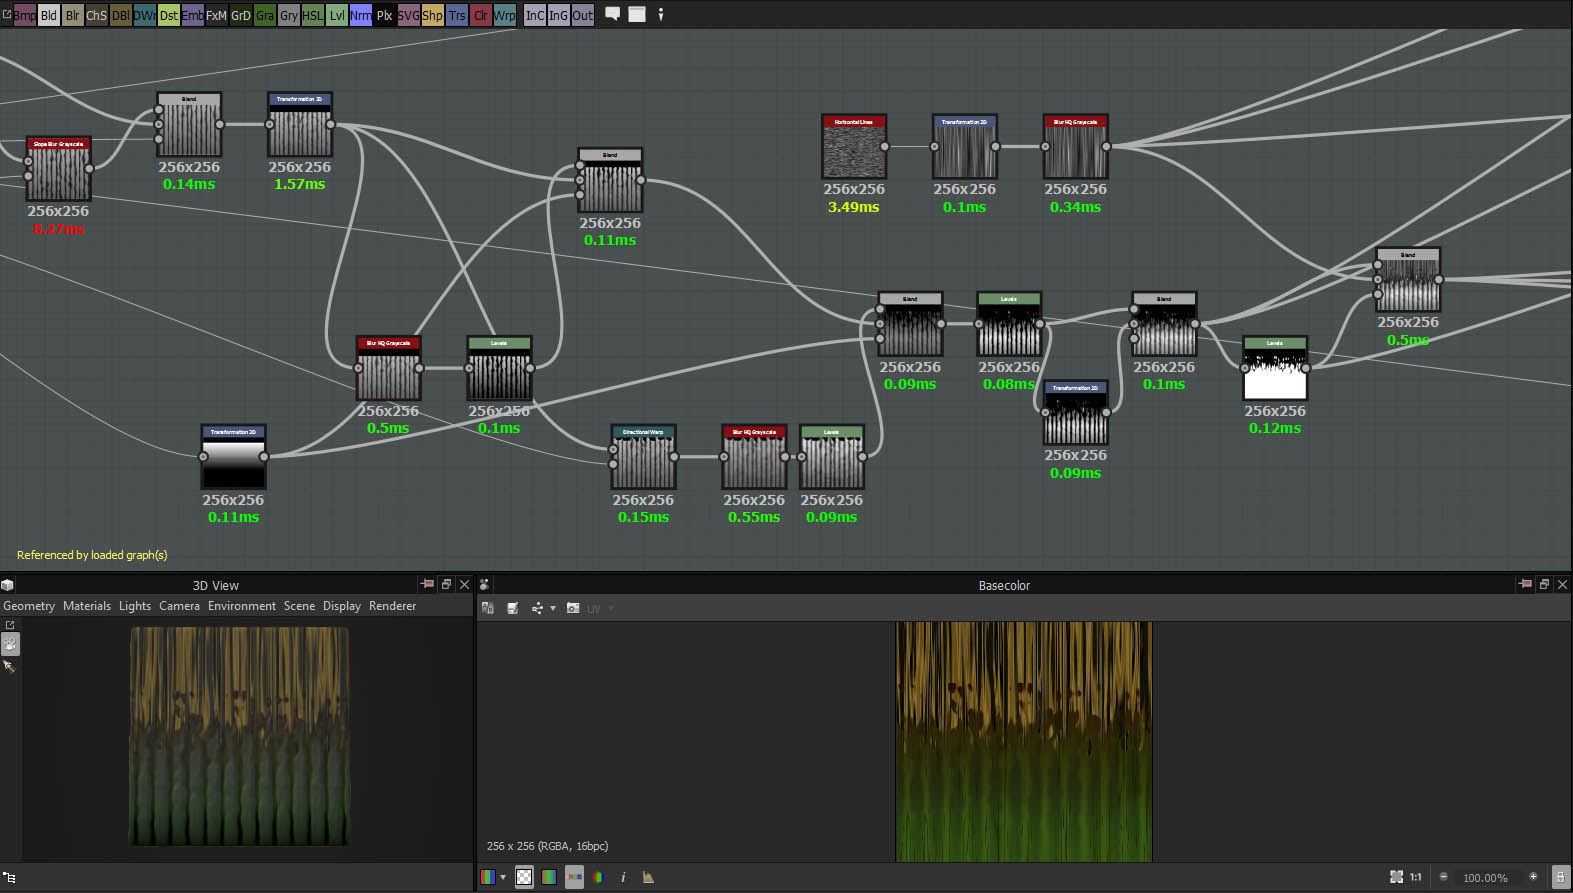Open the Renderer menu in 3D View

click(392, 606)
